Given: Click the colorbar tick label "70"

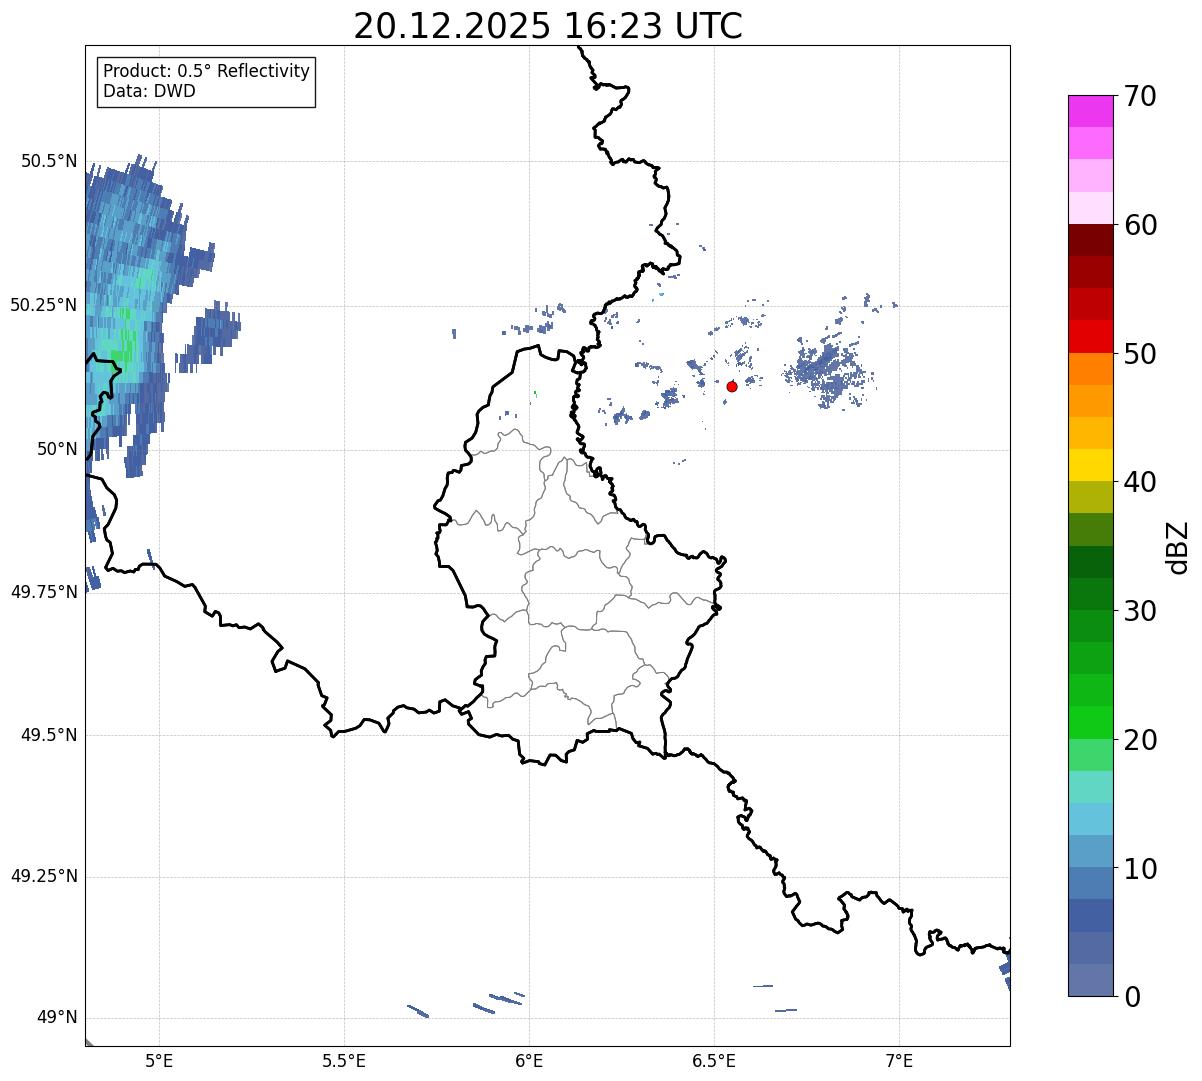Looking at the screenshot, I should (x=1140, y=96).
